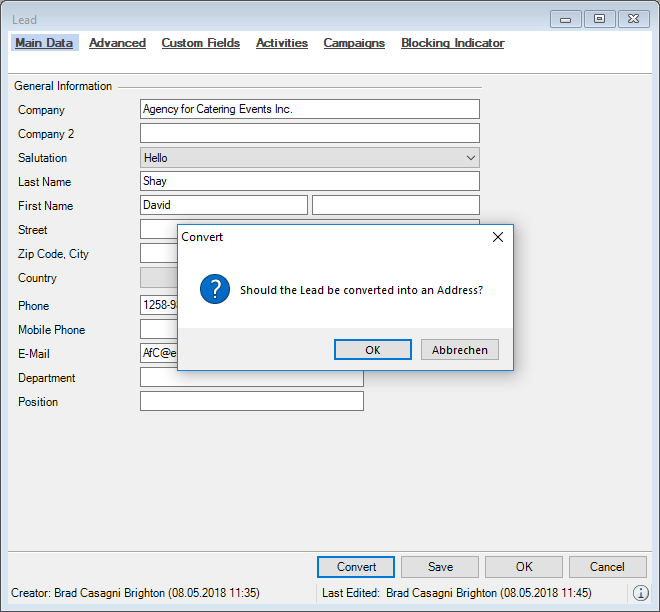660x612 pixels.
Task: Select the Campaigns tab
Action: (354, 43)
